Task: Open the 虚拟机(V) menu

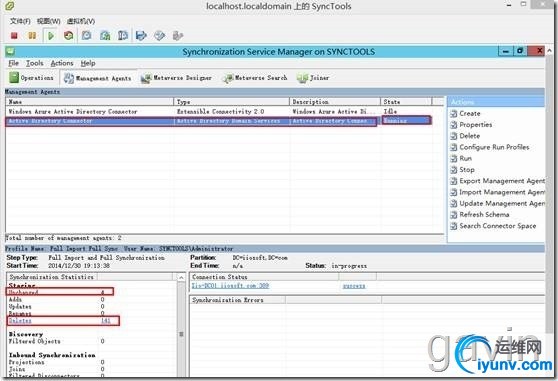Action: click(81, 21)
